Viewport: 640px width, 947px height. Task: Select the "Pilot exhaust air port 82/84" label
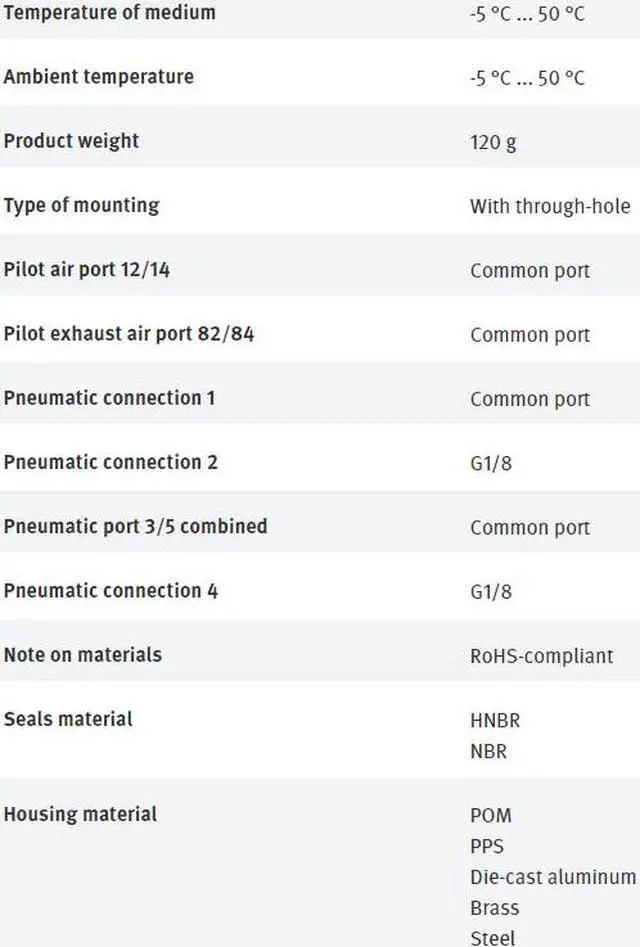(128, 334)
